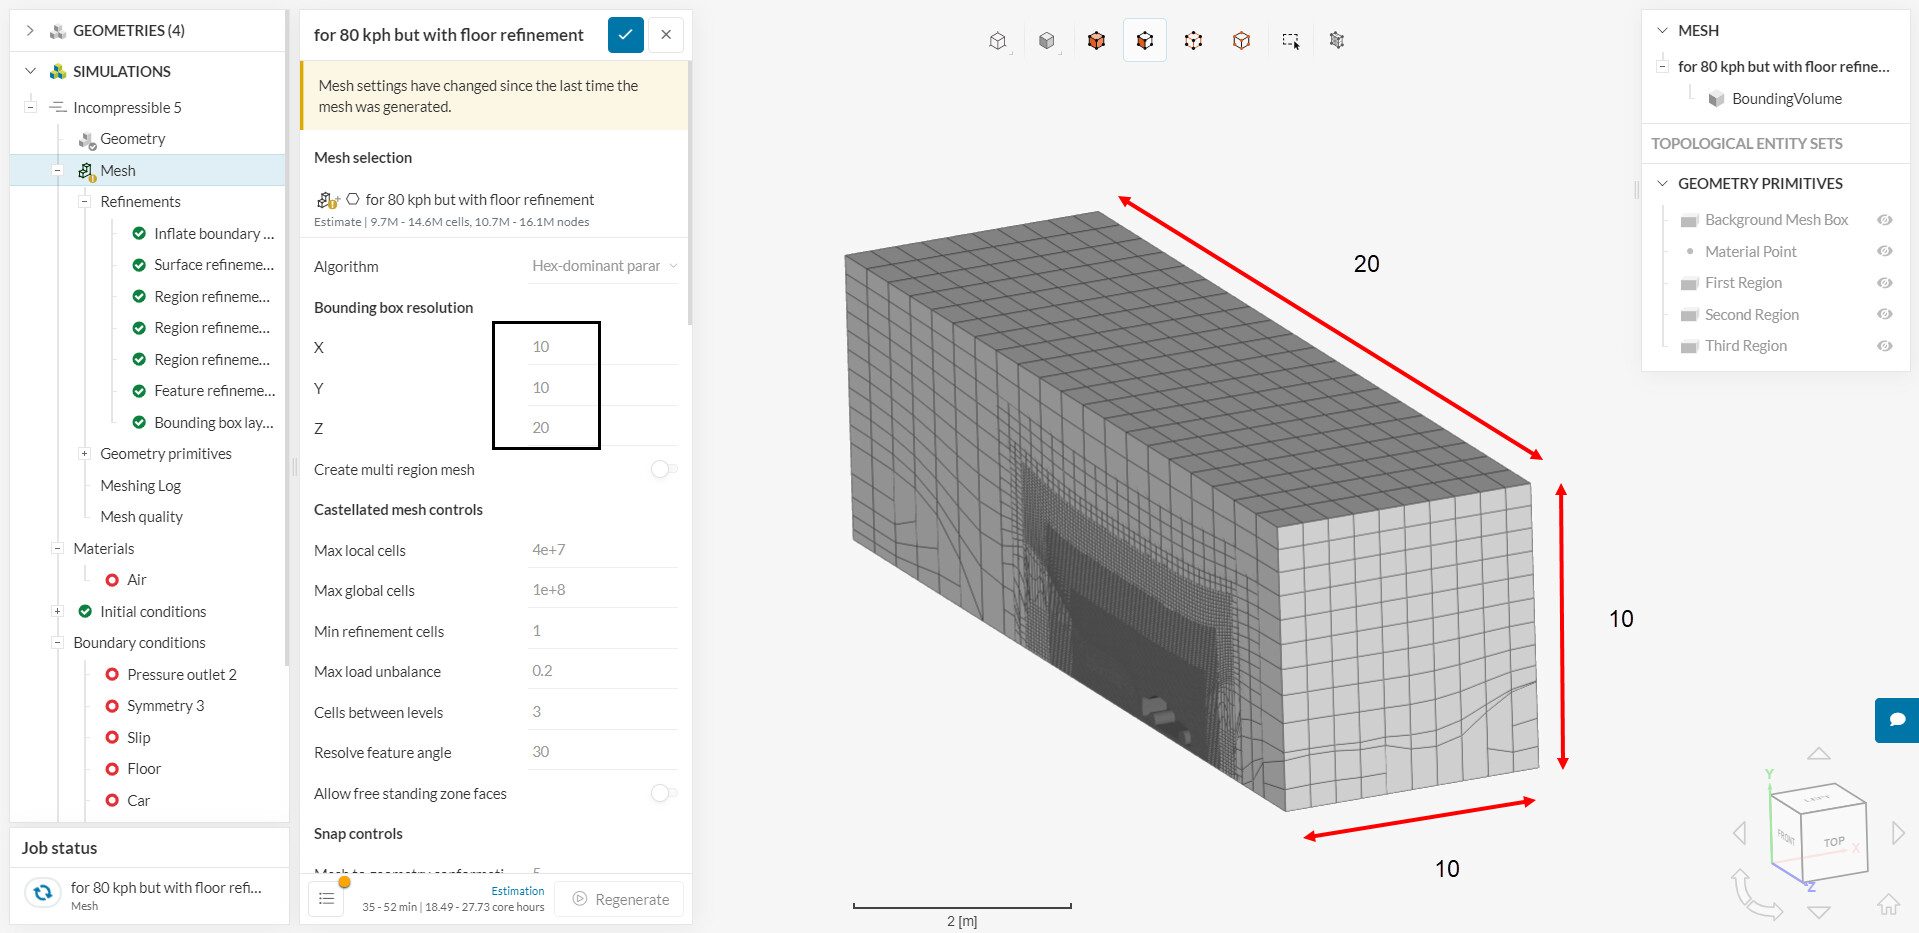Activate volume selection mode (solid orange cube)
The height and width of the screenshot is (933, 1919).
(1096, 41)
